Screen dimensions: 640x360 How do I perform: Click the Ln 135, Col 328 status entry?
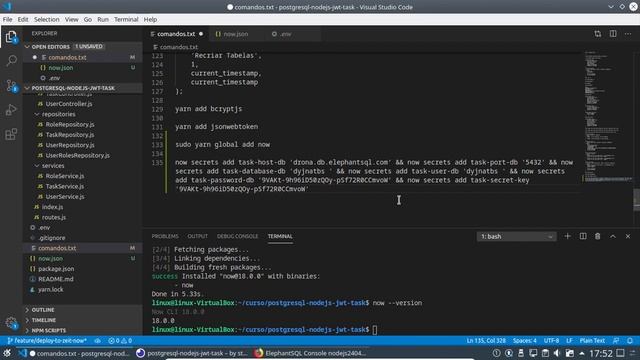coord(486,340)
